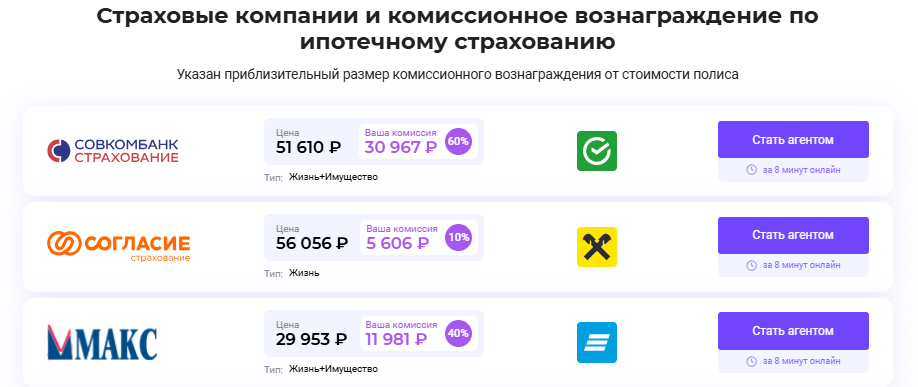Click the 40% commission badge
The image size is (918, 387).
pyautogui.click(x=458, y=333)
